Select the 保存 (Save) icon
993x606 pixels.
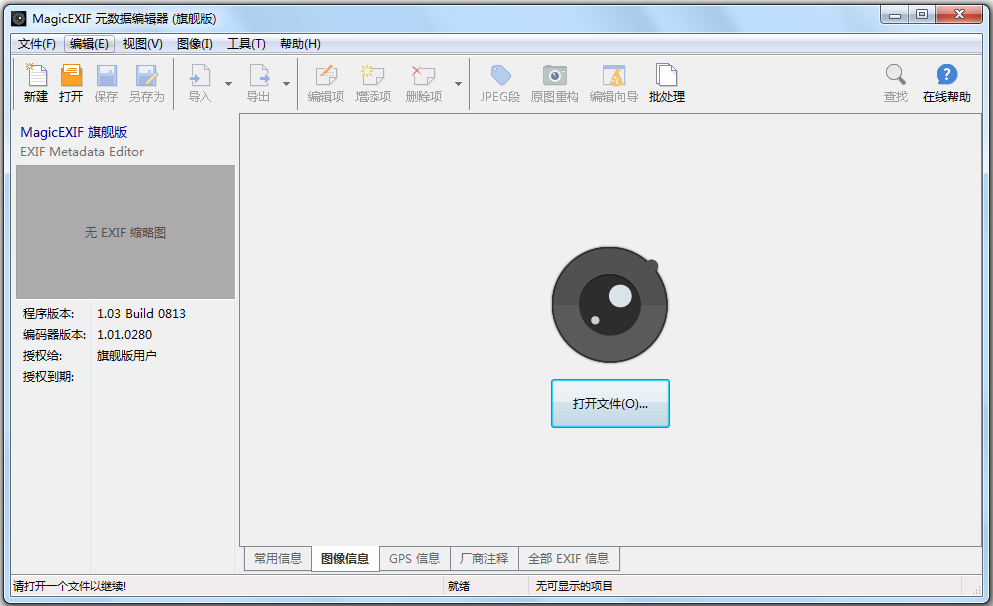(107, 82)
